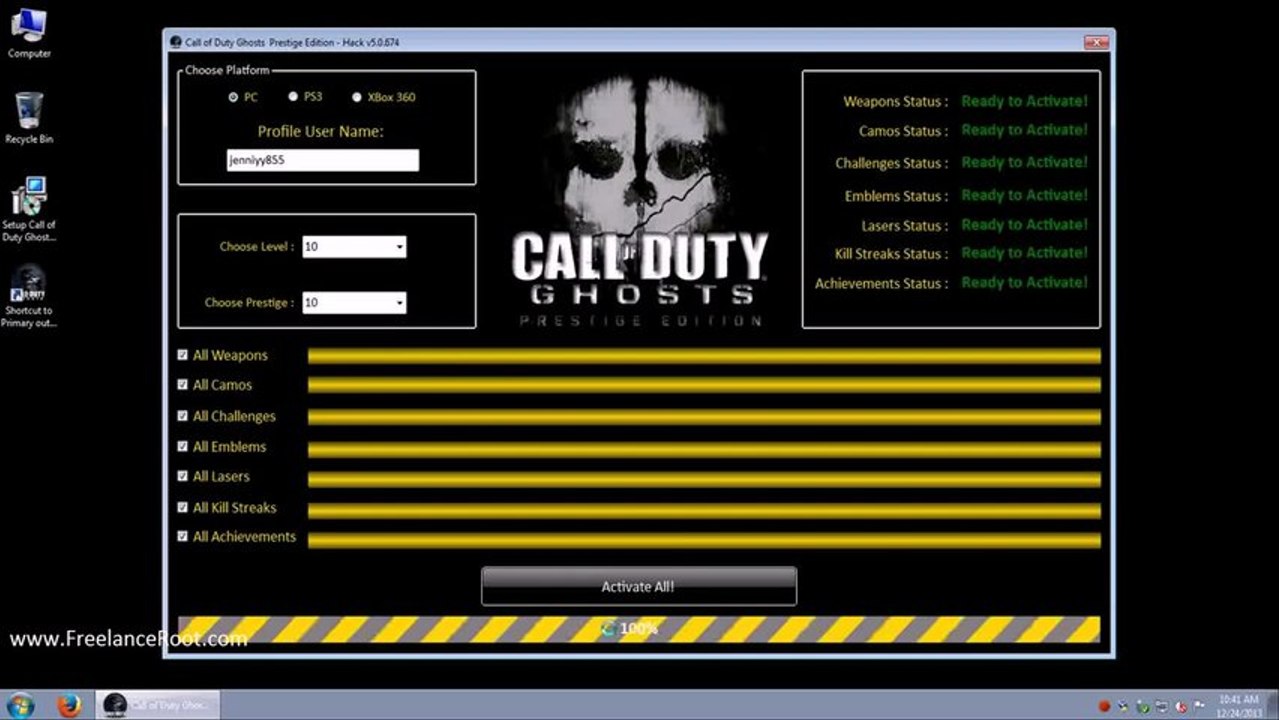Open the Choose Prestige dropdown
Screen dimensions: 1279x720
pyautogui.click(x=354, y=302)
